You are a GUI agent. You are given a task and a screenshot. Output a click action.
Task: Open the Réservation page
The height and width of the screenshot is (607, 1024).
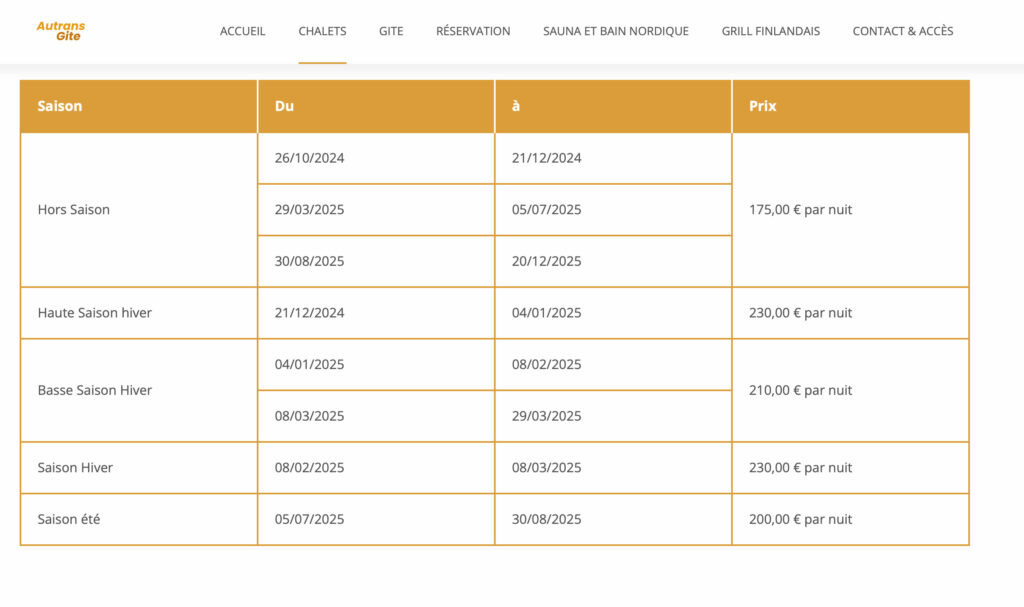tap(473, 31)
